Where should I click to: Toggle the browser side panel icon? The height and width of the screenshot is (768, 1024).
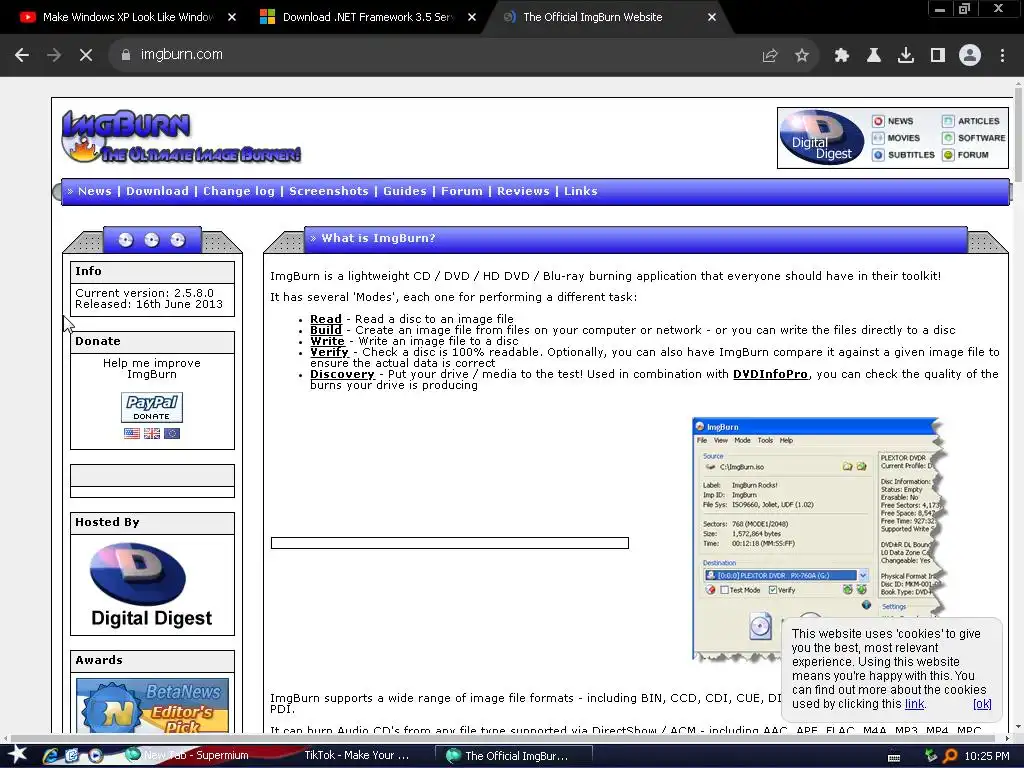(x=938, y=56)
